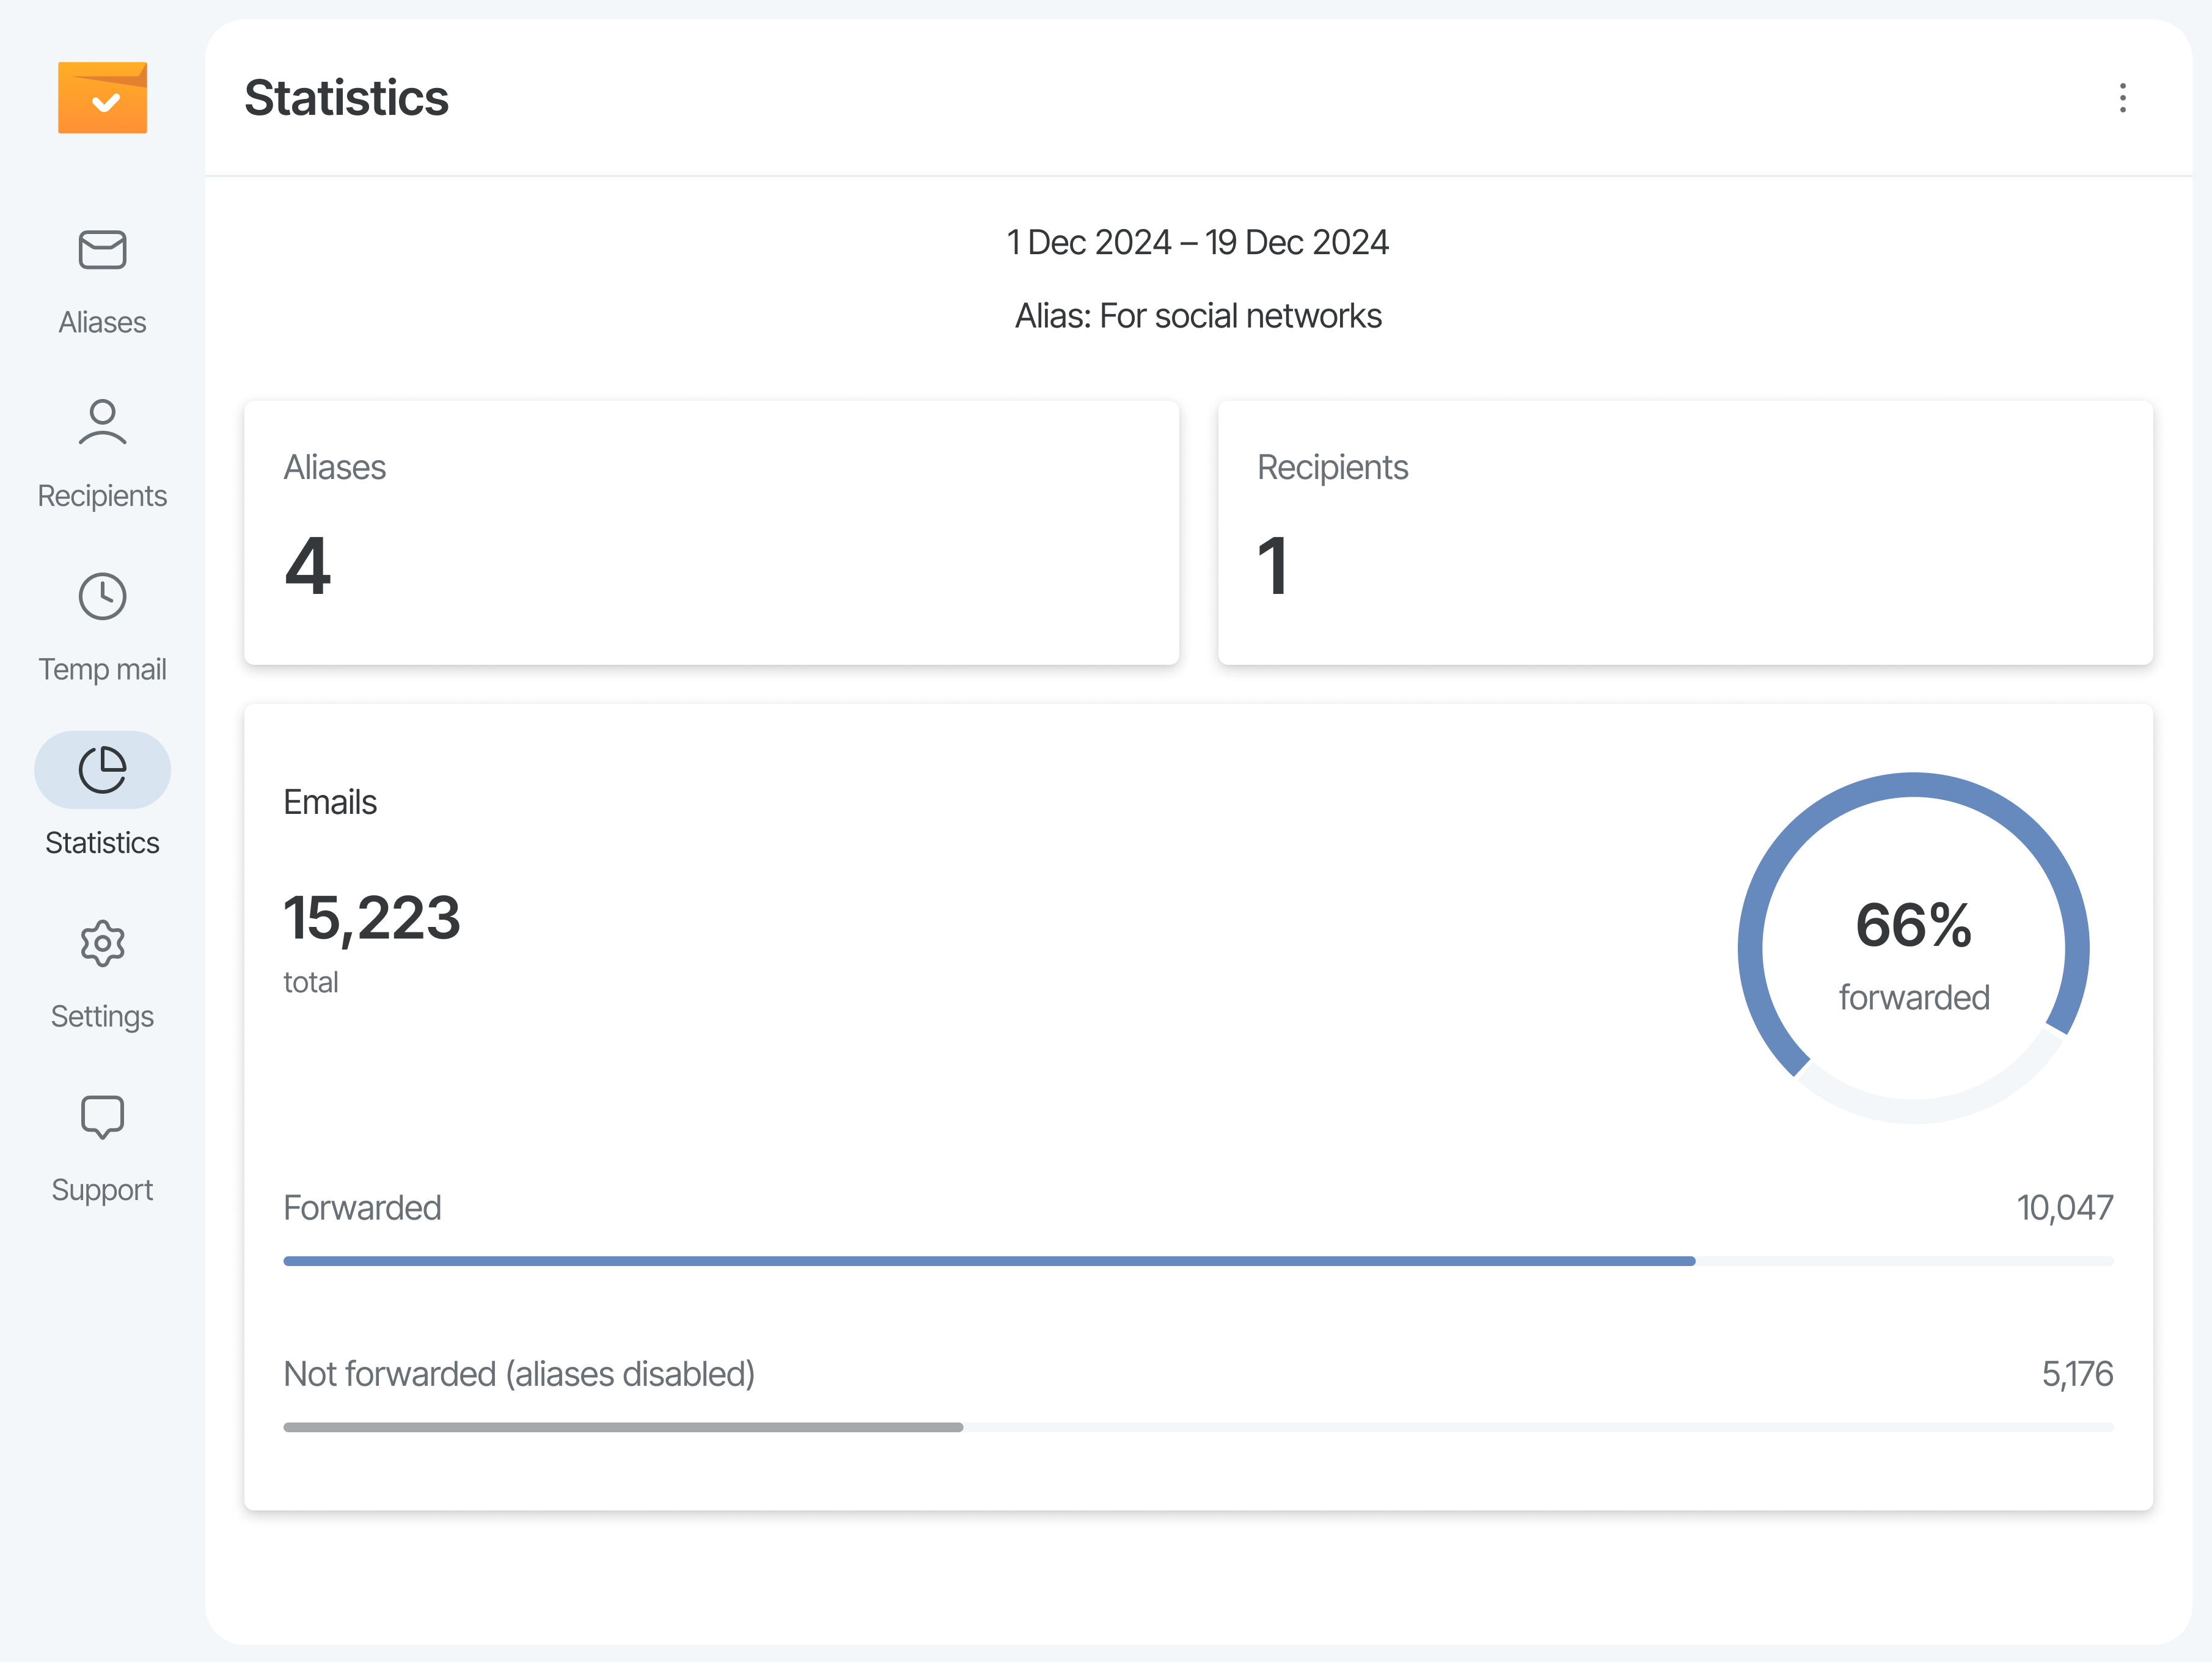Viewport: 2212px width, 1662px height.
Task: Click the Aliases sidebar label
Action: coord(102,322)
